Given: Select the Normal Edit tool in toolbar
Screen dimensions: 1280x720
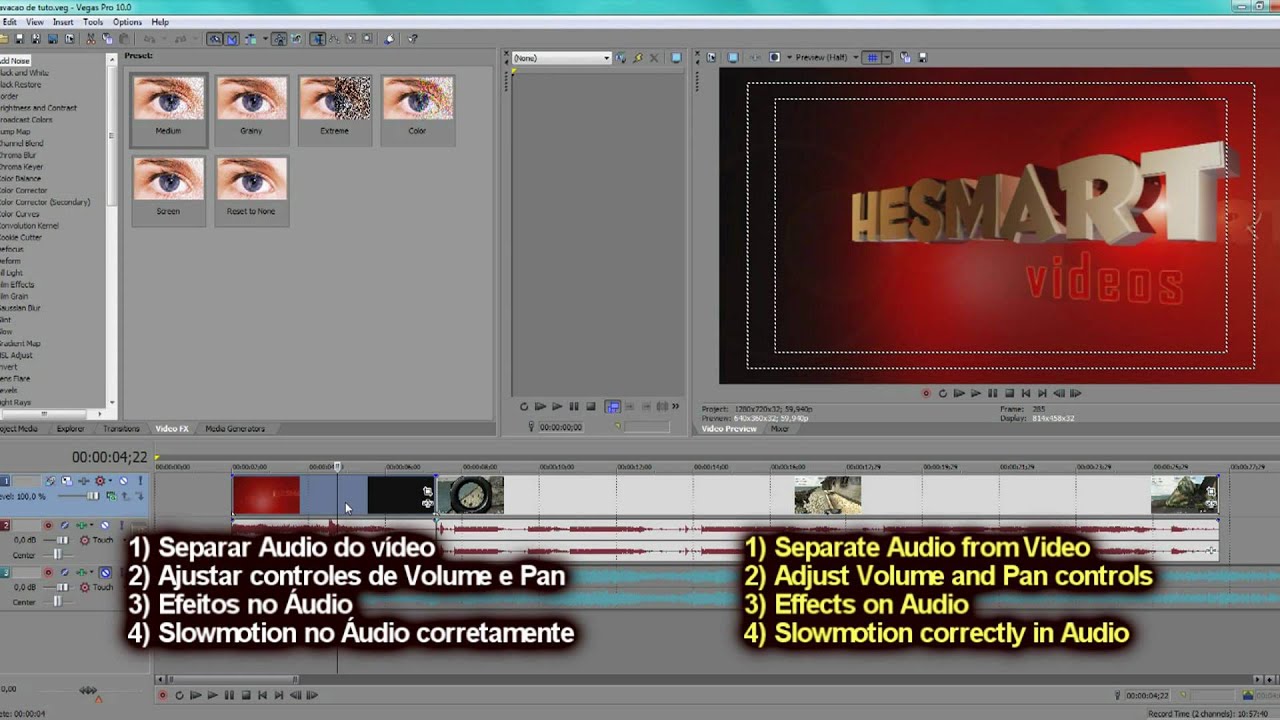Looking at the screenshot, I should coord(317,39).
